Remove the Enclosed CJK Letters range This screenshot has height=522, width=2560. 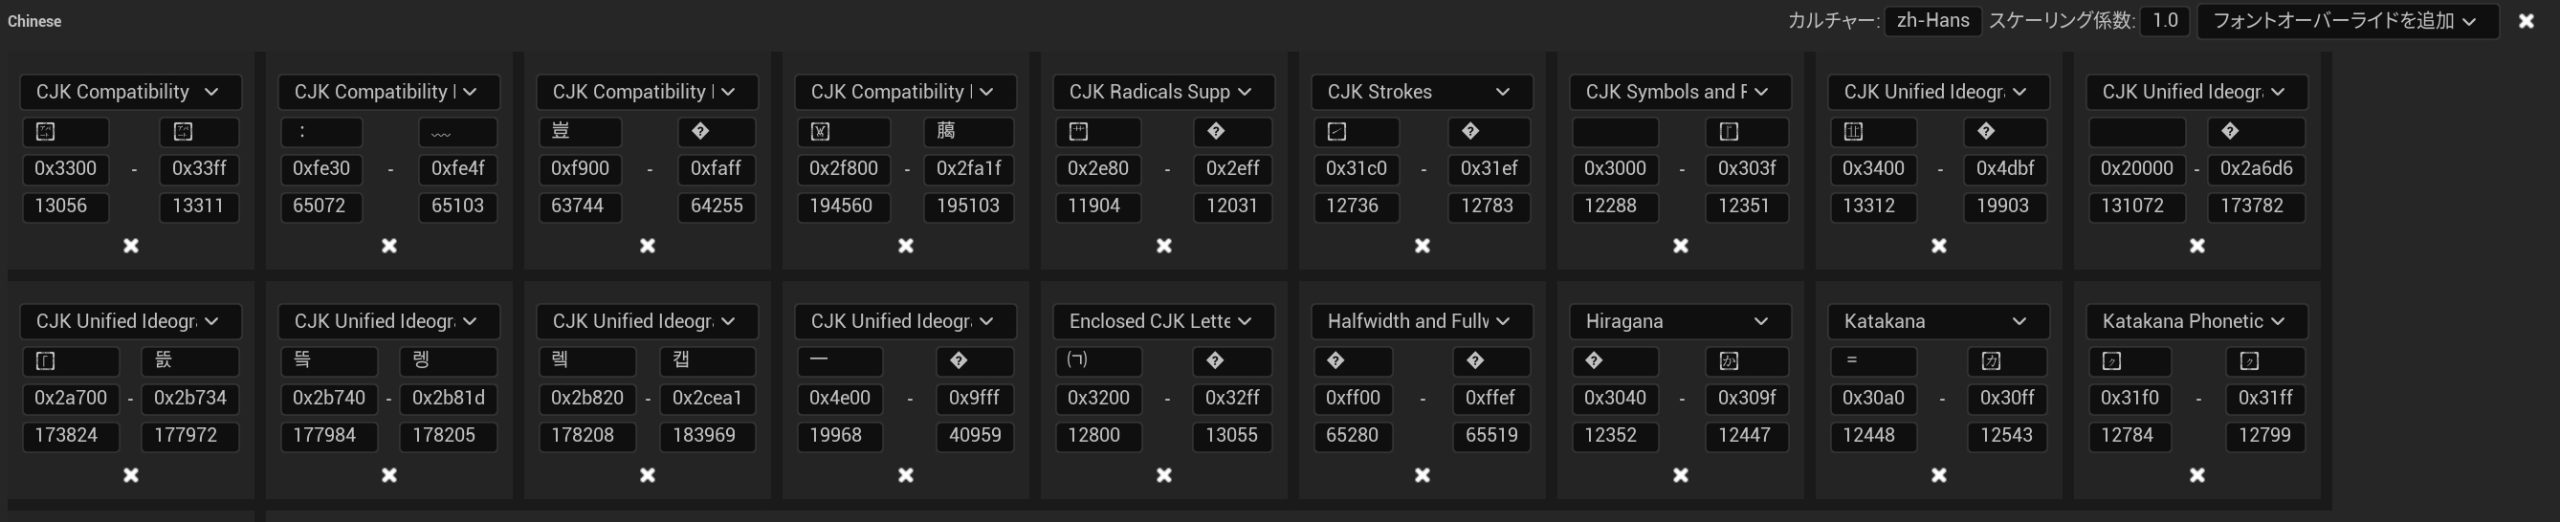[1164, 475]
